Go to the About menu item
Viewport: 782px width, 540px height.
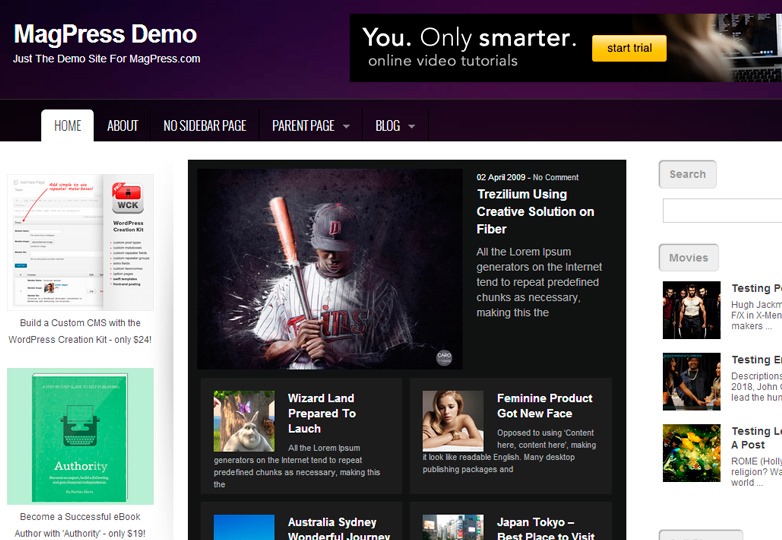point(122,126)
